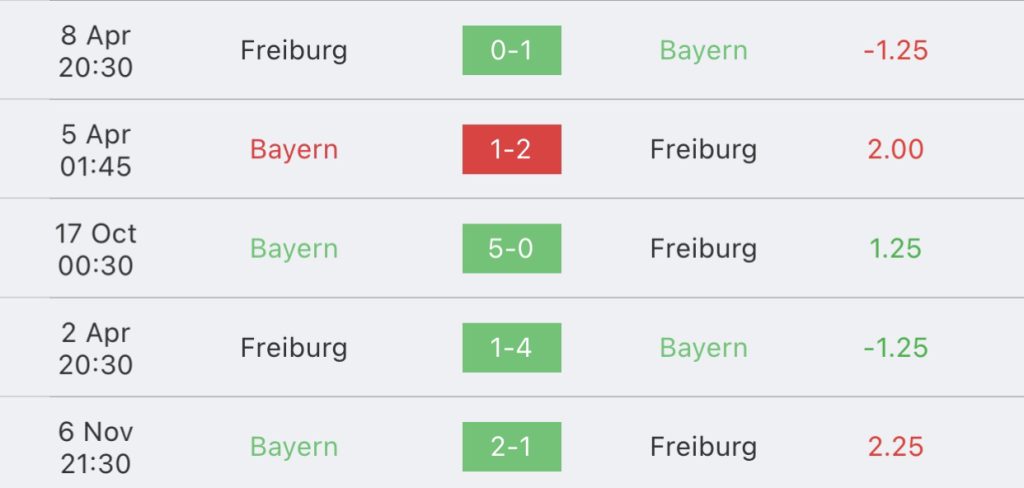Click the 2.00 handicap value
Screen dimensions: 1024x488
(895, 150)
